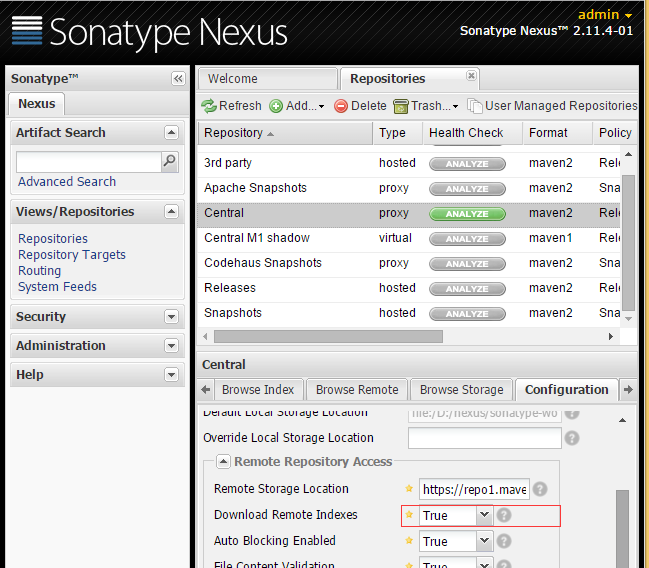This screenshot has width=649, height=568.
Task: Expand the Help section
Action: pyautogui.click(x=171, y=375)
